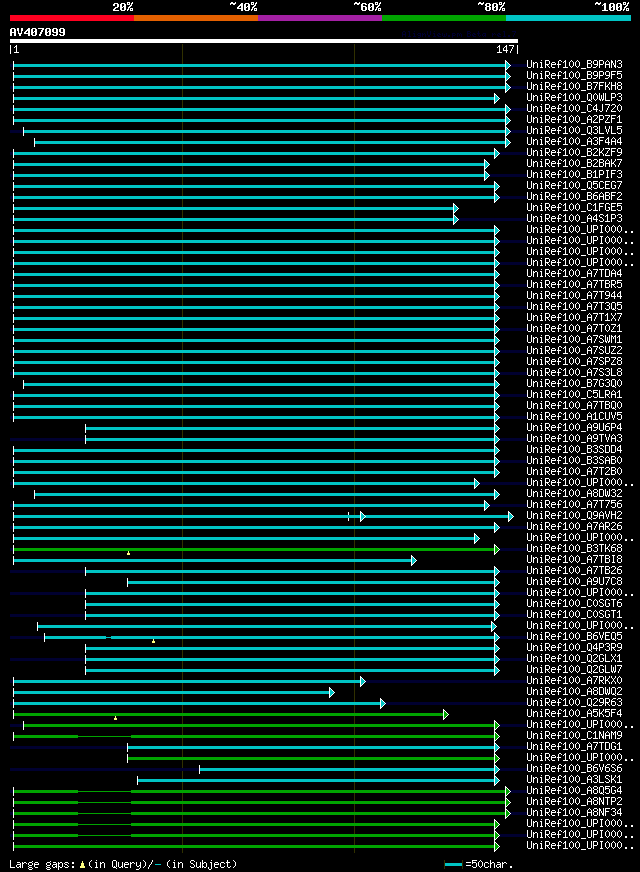Click the cyan alignment bar for A8DWQ2

tap(173, 693)
